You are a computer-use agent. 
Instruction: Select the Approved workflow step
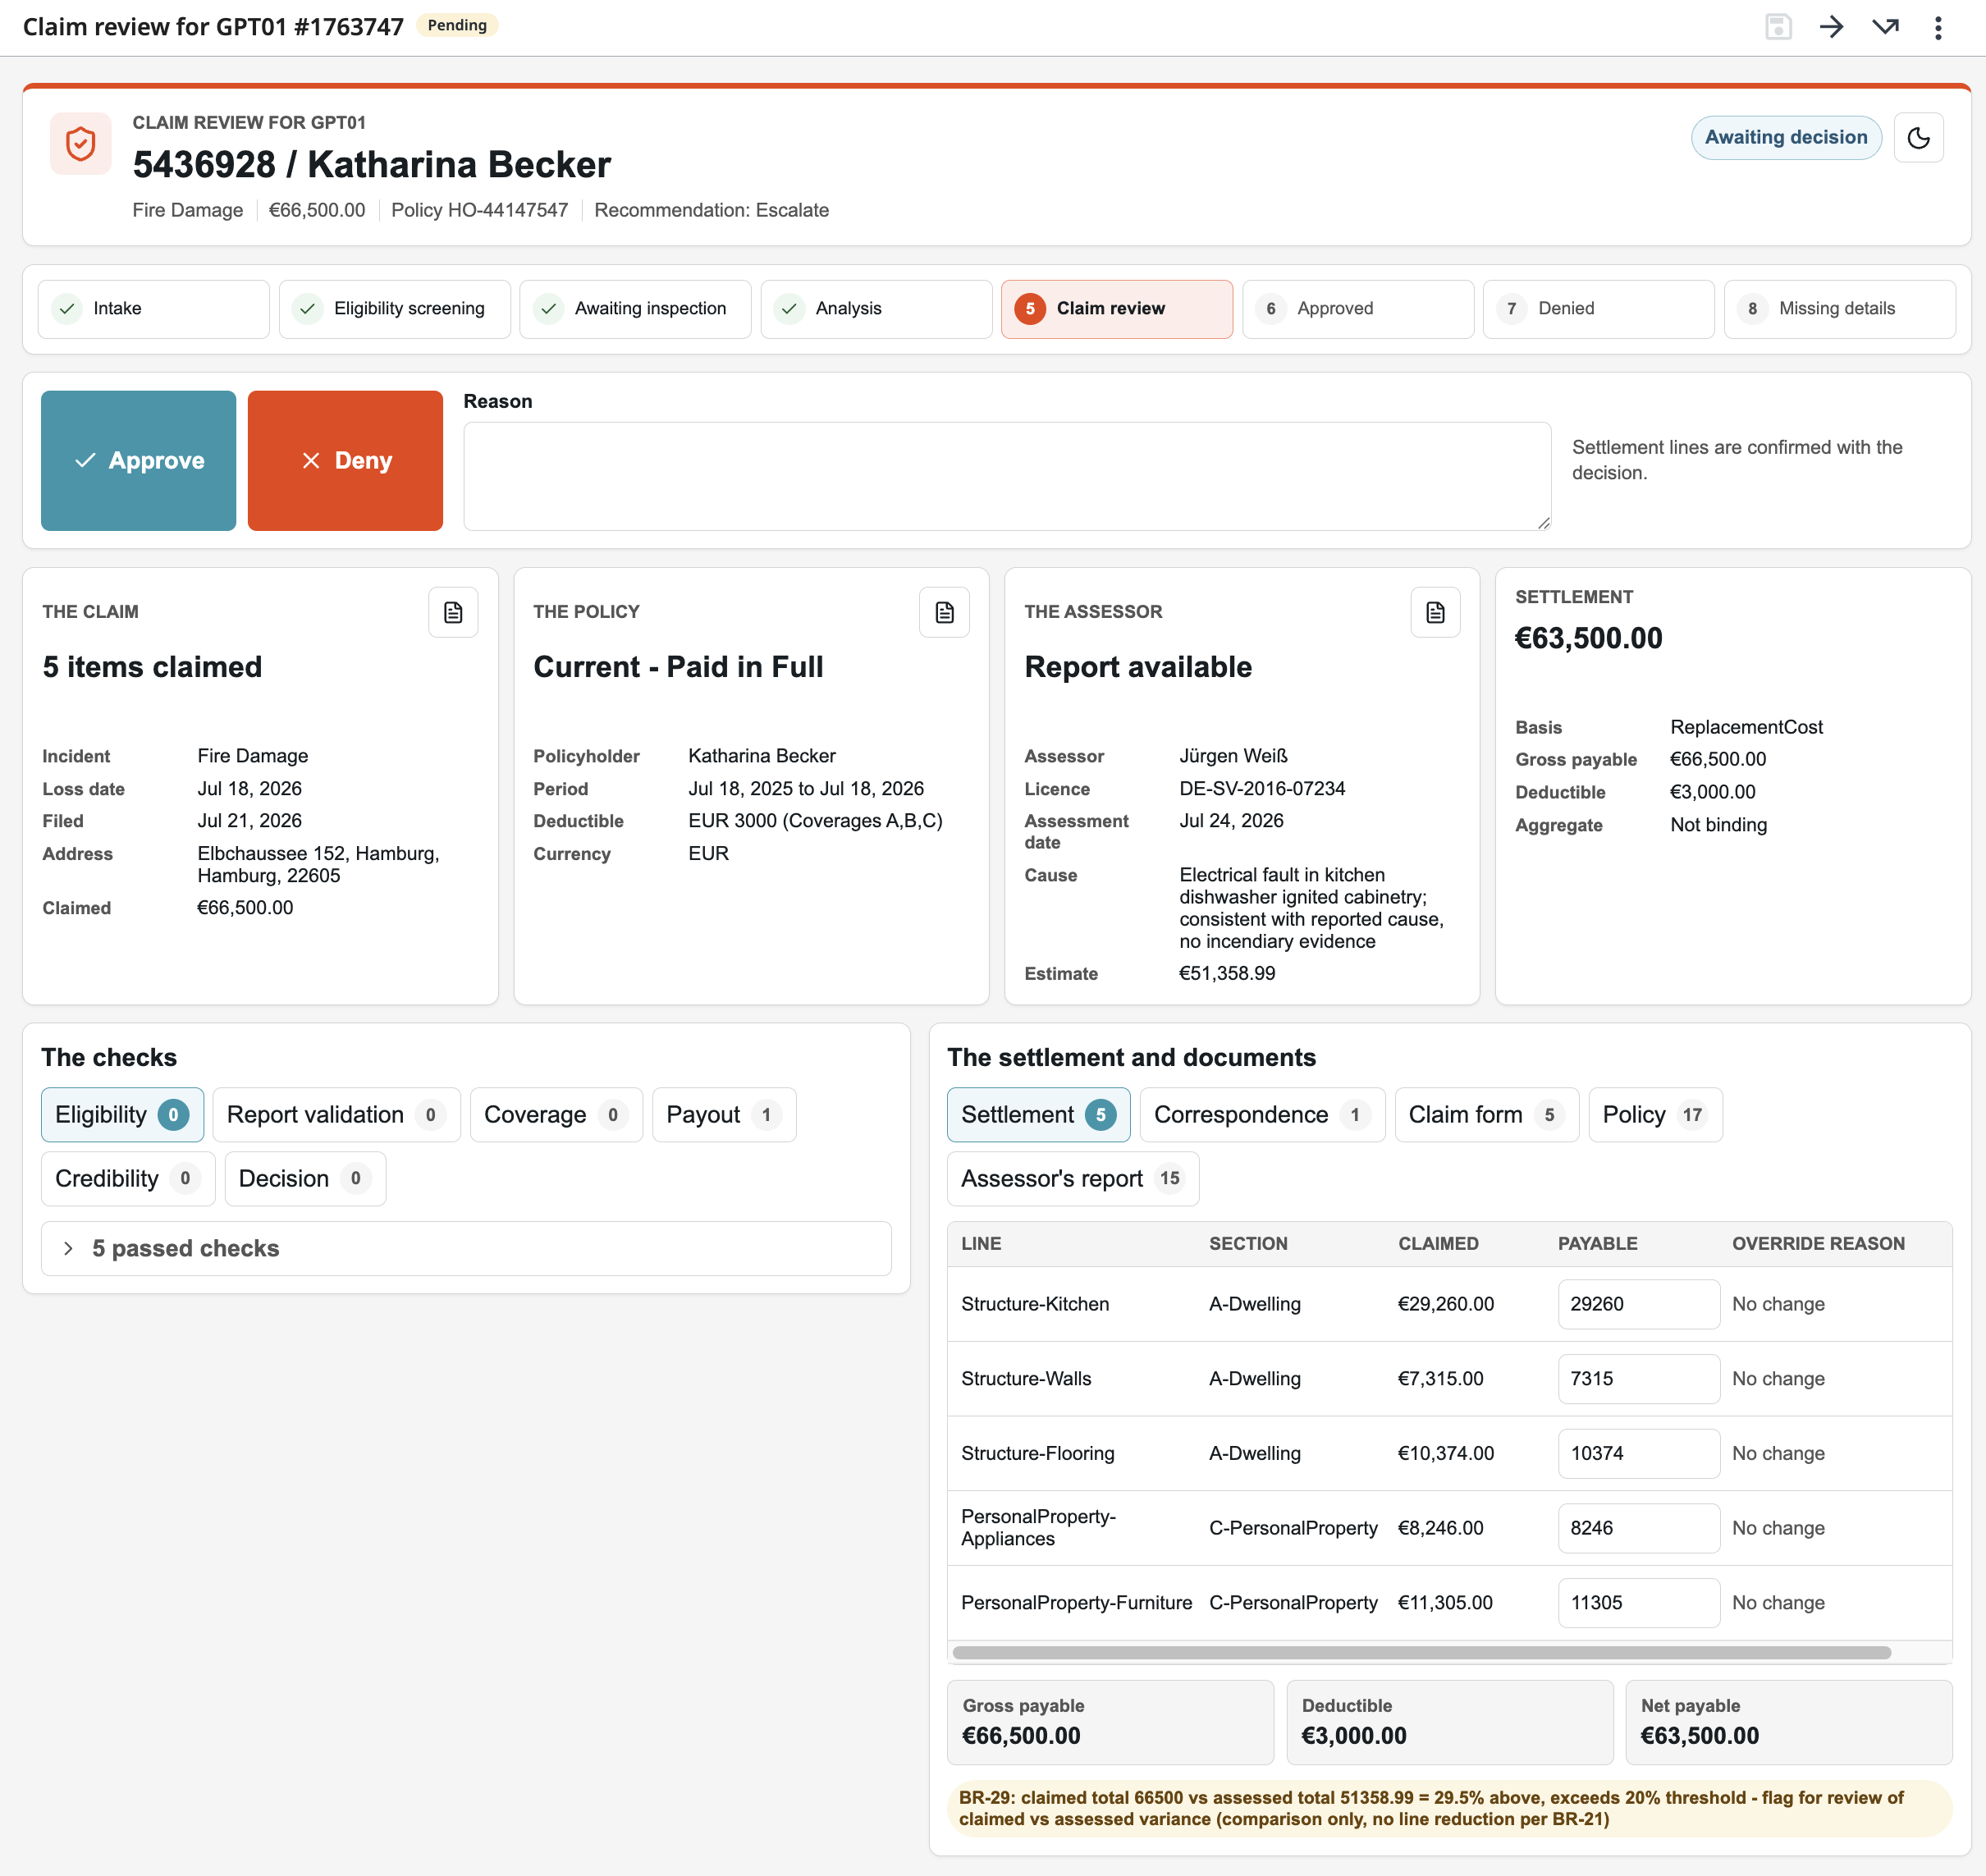pos(1358,309)
